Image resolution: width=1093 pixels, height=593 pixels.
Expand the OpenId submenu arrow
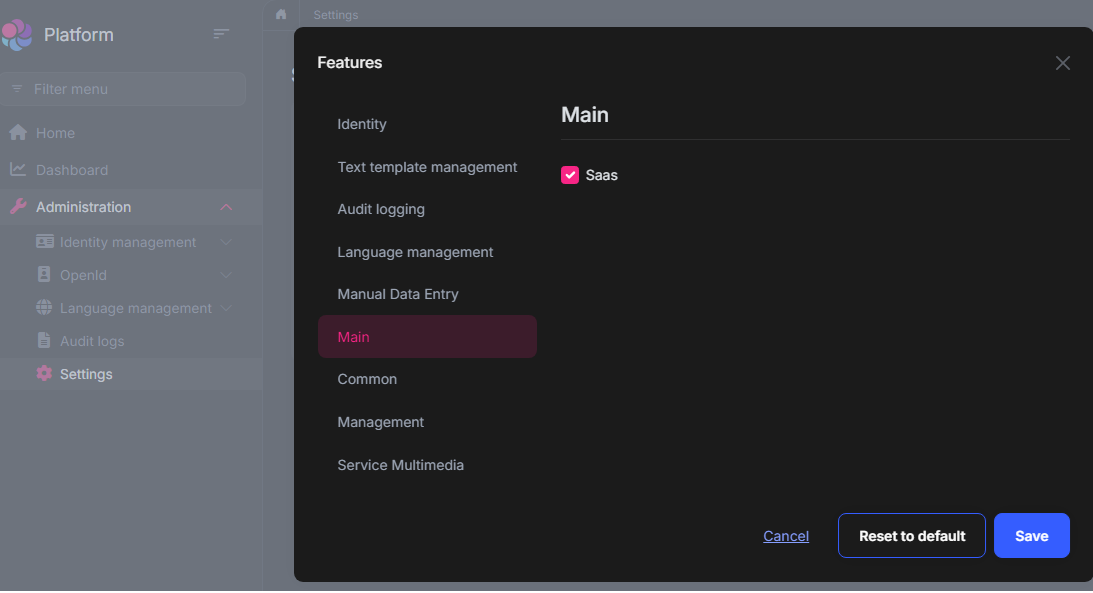pyautogui.click(x=226, y=275)
